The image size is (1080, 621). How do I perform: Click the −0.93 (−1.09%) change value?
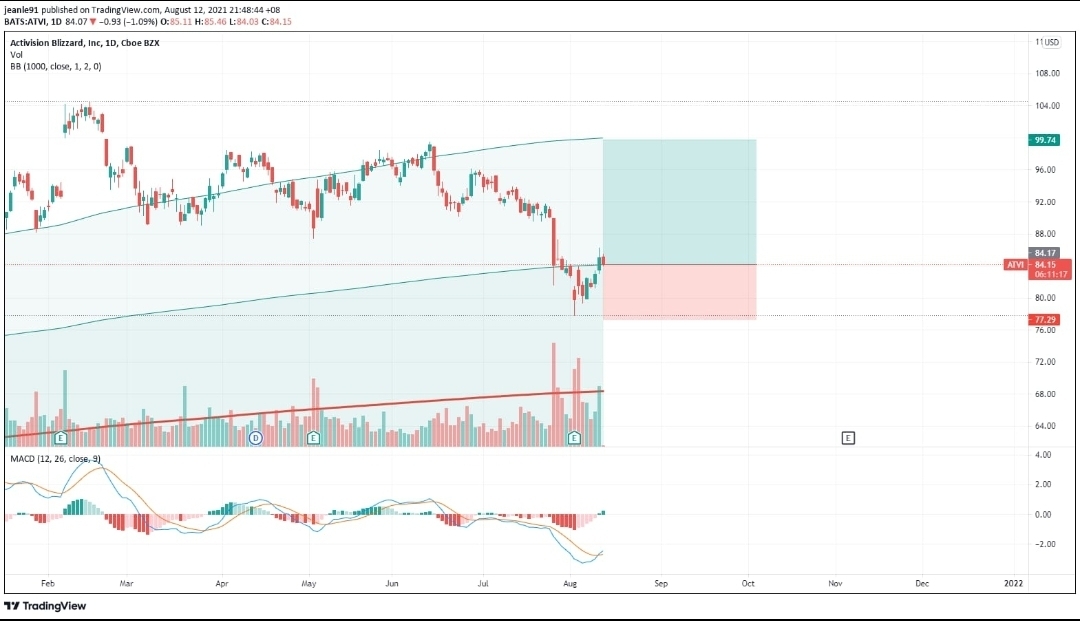pos(129,21)
